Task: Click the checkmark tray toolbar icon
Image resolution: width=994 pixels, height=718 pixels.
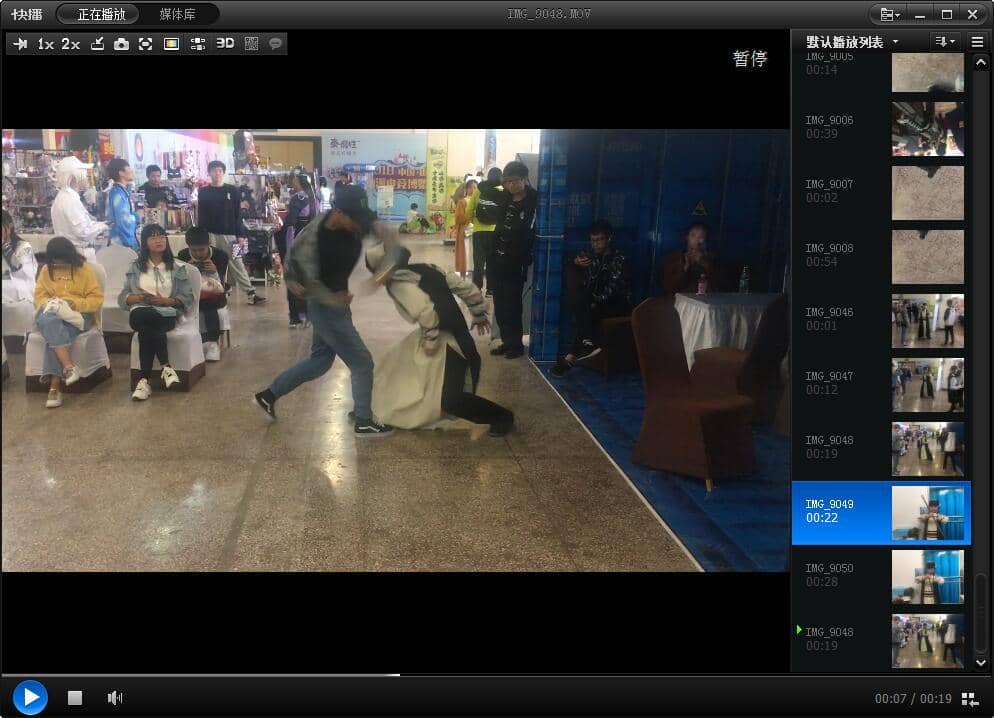Action: pos(97,44)
